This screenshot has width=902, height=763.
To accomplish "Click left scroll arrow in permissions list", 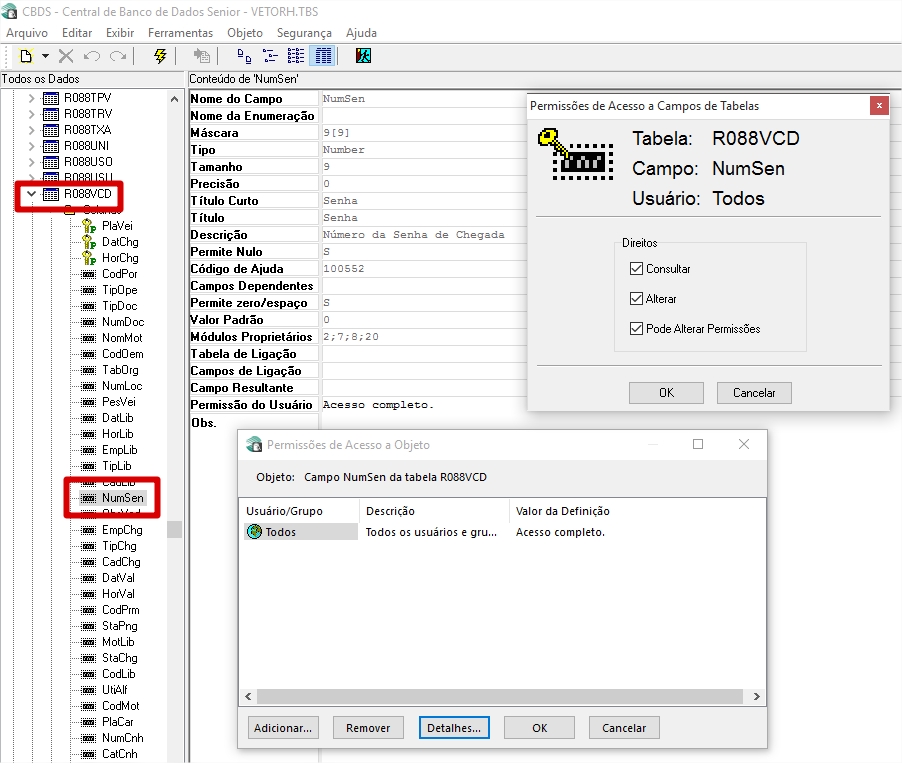I will (x=248, y=696).
